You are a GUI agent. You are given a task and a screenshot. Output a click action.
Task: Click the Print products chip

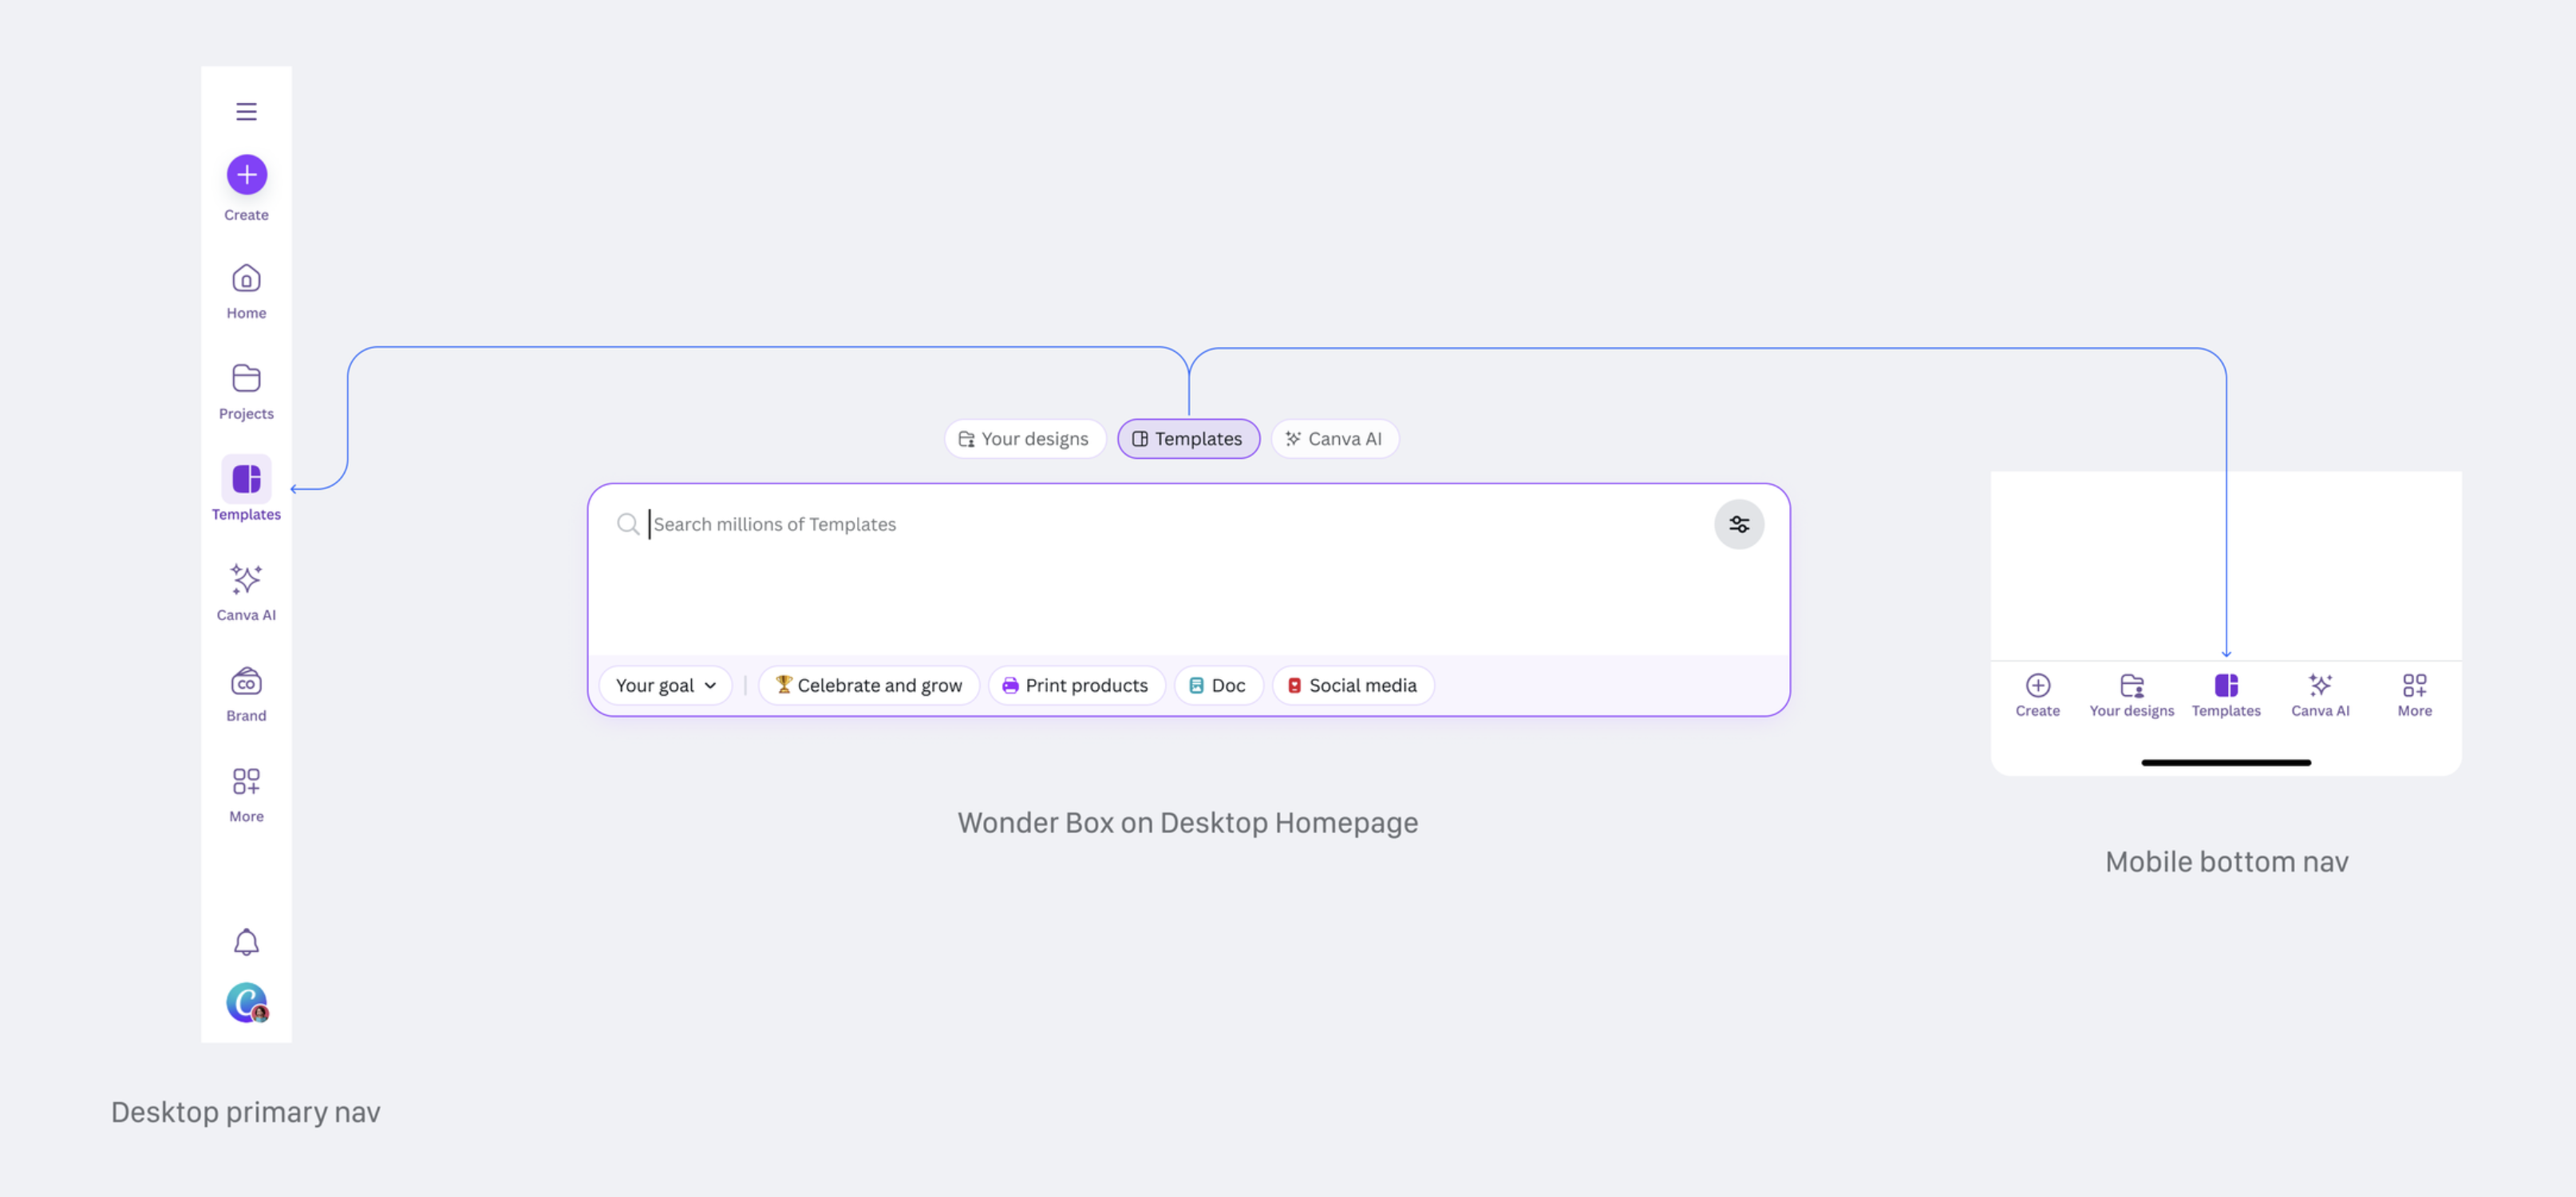[x=1076, y=685]
